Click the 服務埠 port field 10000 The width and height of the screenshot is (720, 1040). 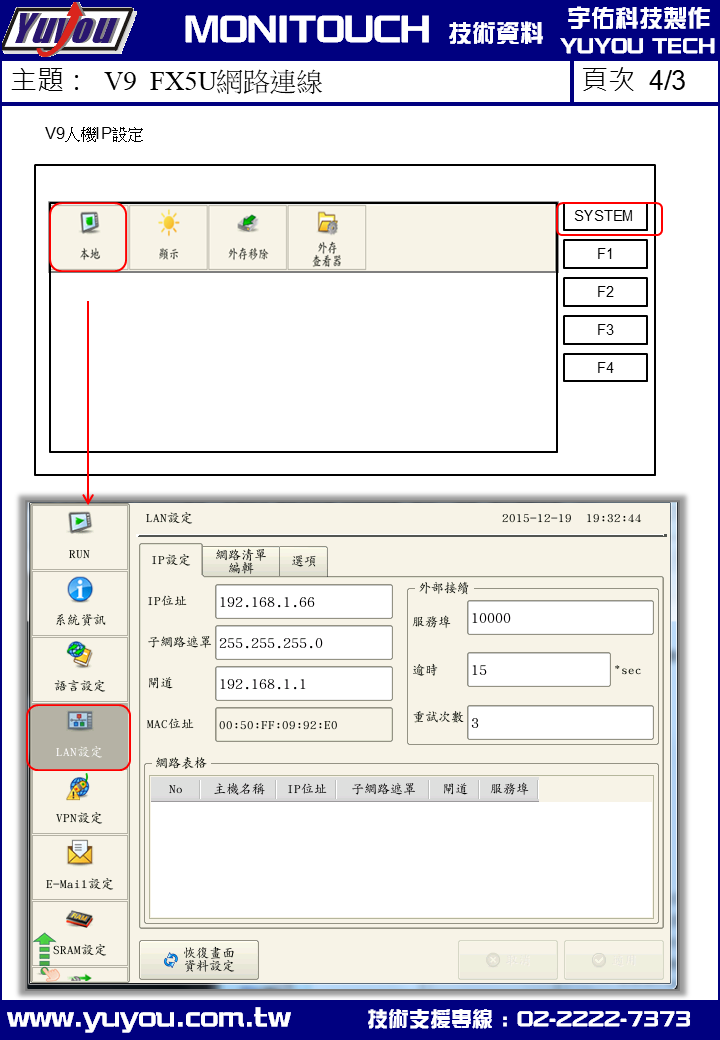(x=560, y=618)
